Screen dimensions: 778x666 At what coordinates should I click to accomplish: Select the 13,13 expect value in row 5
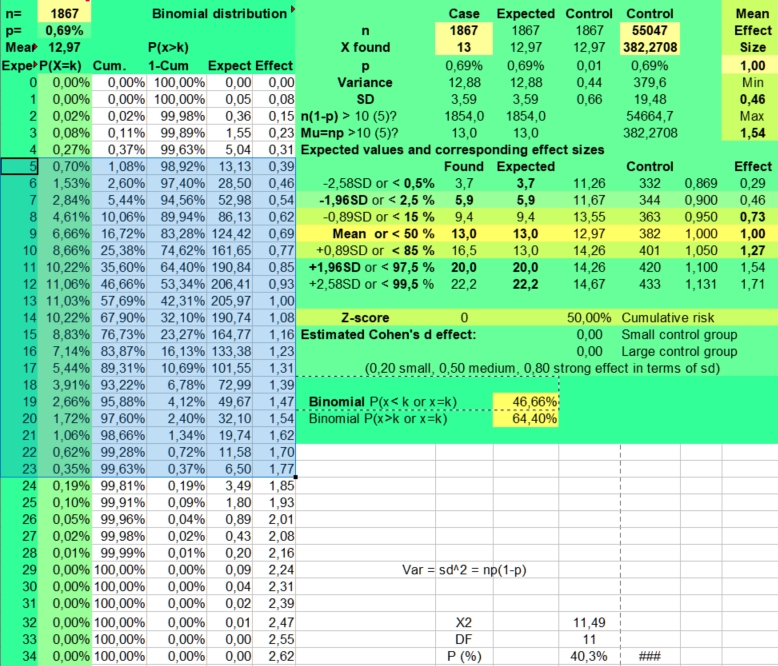[x=230, y=166]
